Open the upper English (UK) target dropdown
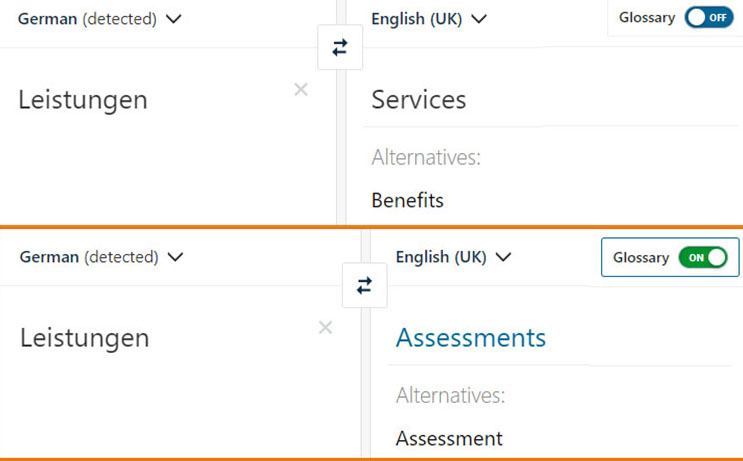This screenshot has width=743, height=461. pos(429,19)
